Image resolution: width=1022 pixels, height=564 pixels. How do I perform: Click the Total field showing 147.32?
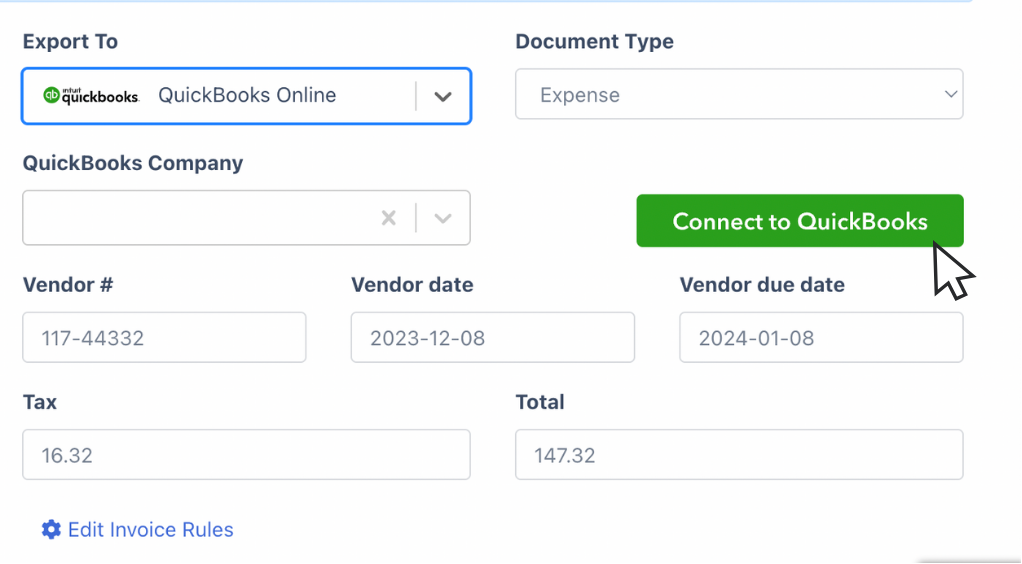coord(738,456)
